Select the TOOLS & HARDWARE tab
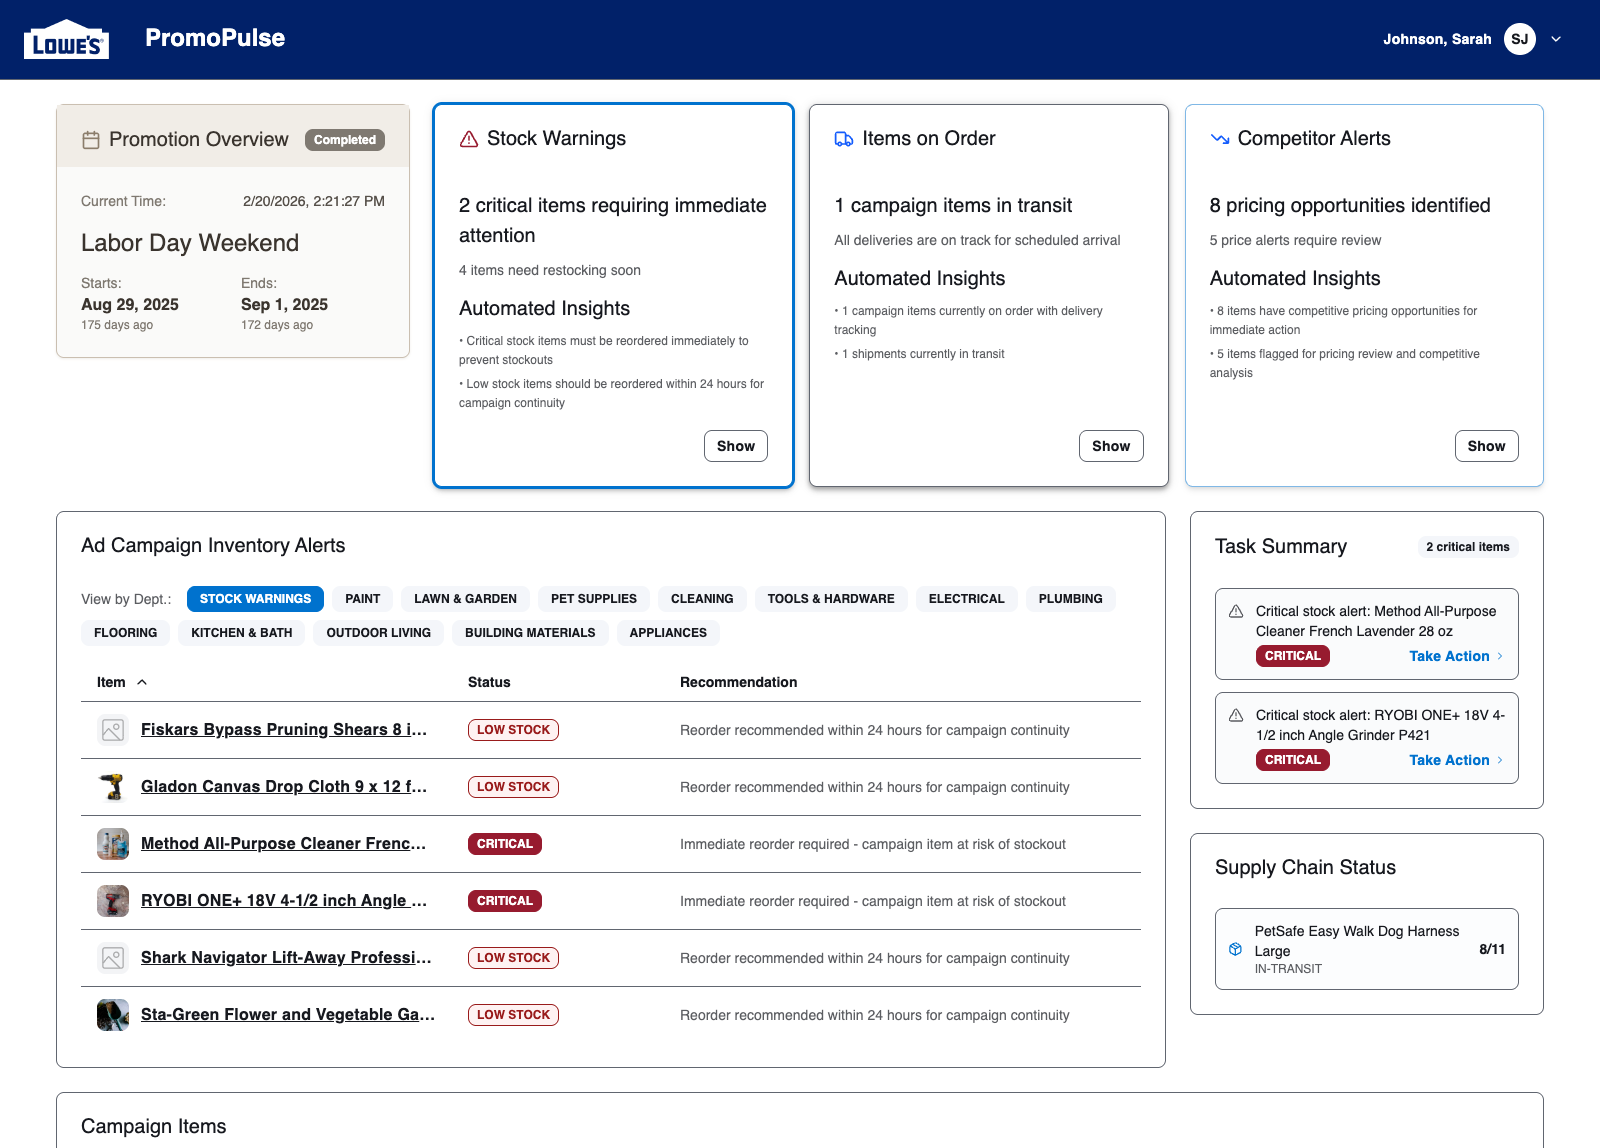The width and height of the screenshot is (1600, 1148). 831,598
